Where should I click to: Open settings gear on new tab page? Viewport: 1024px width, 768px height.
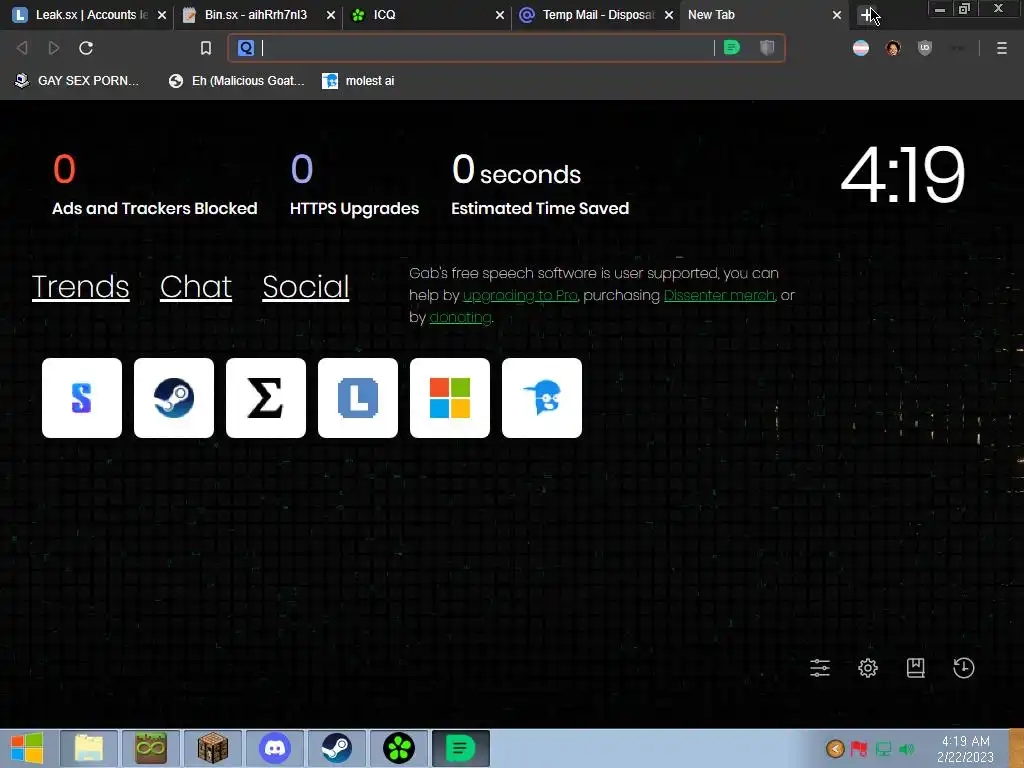click(868, 667)
